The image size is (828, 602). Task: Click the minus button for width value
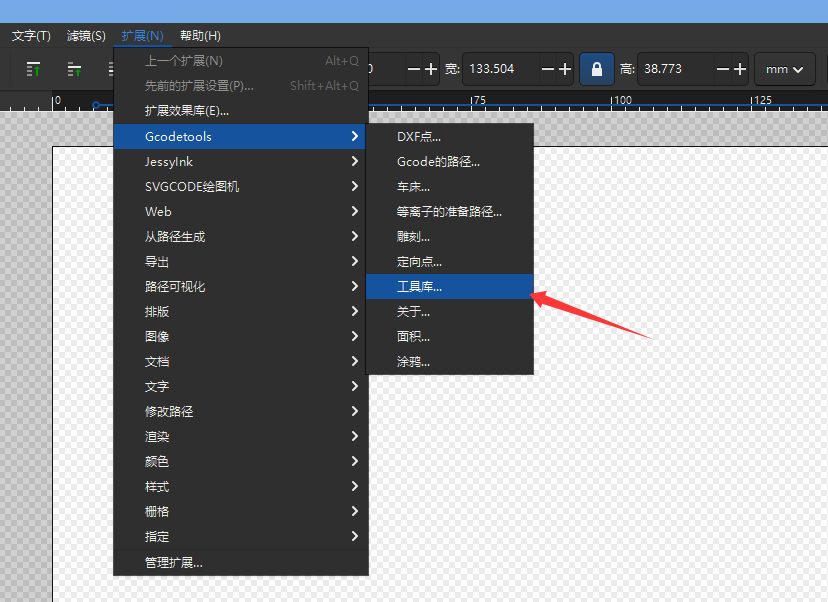click(x=548, y=69)
